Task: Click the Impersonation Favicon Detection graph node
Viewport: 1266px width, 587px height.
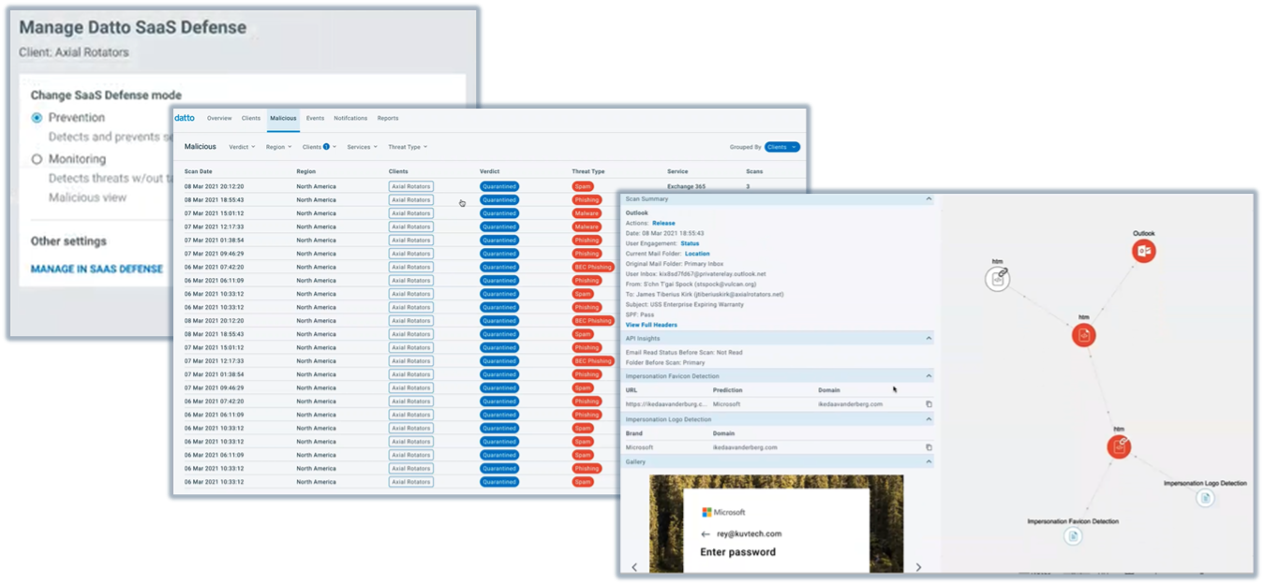Action: pyautogui.click(x=1073, y=536)
